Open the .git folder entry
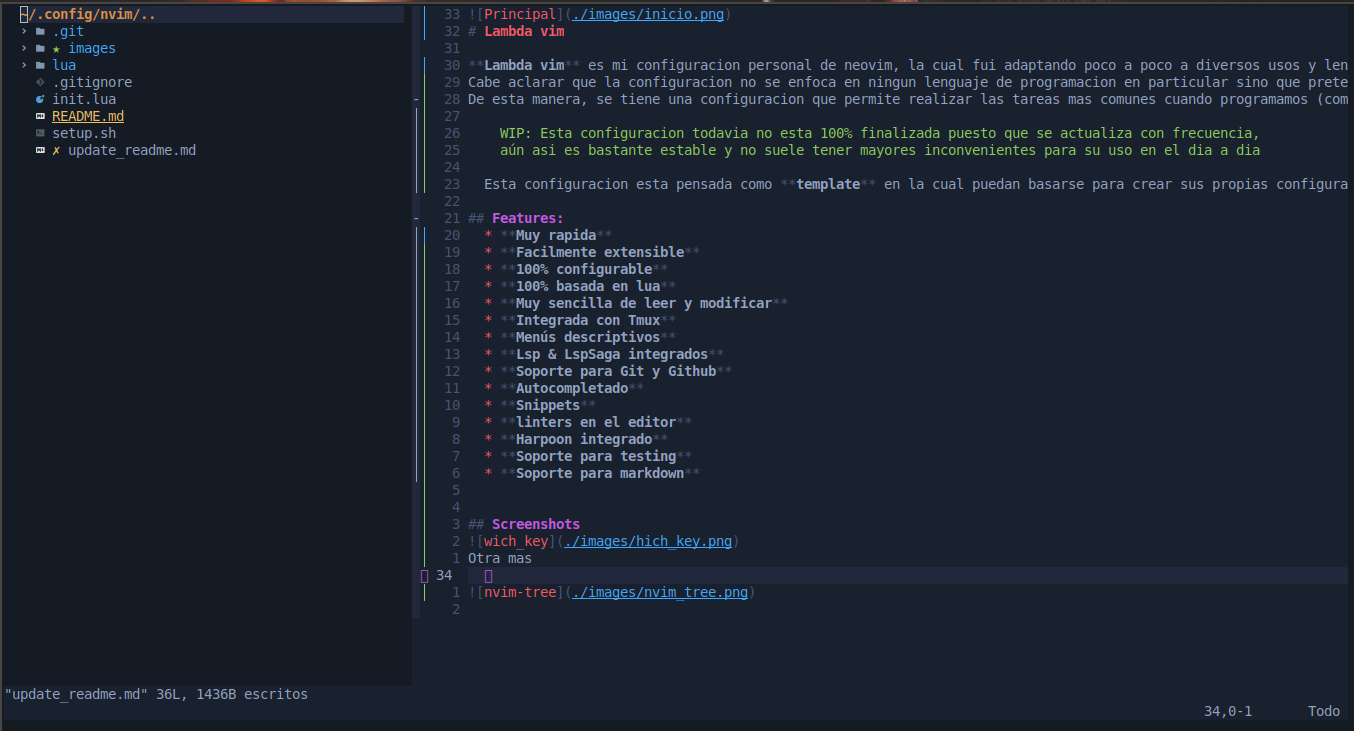The height and width of the screenshot is (731, 1354). (x=68, y=31)
